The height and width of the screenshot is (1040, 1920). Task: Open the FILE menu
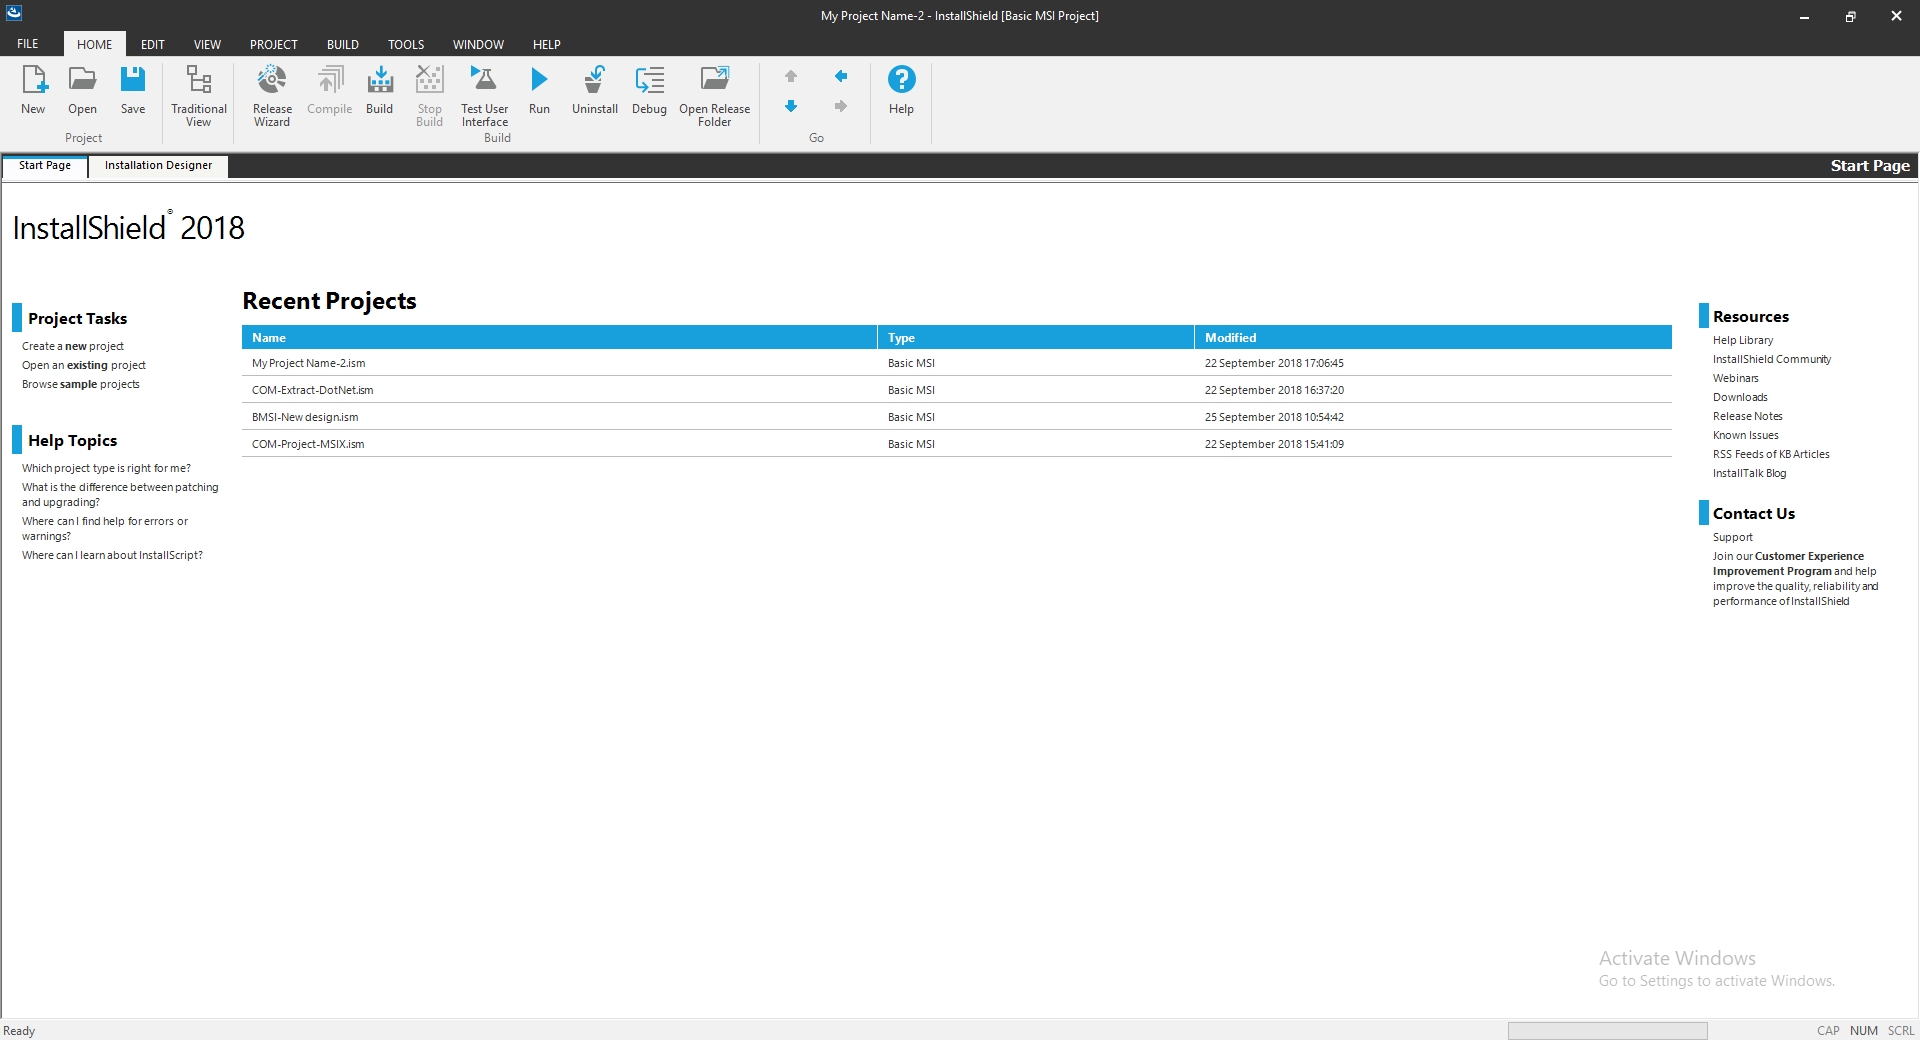coord(28,44)
